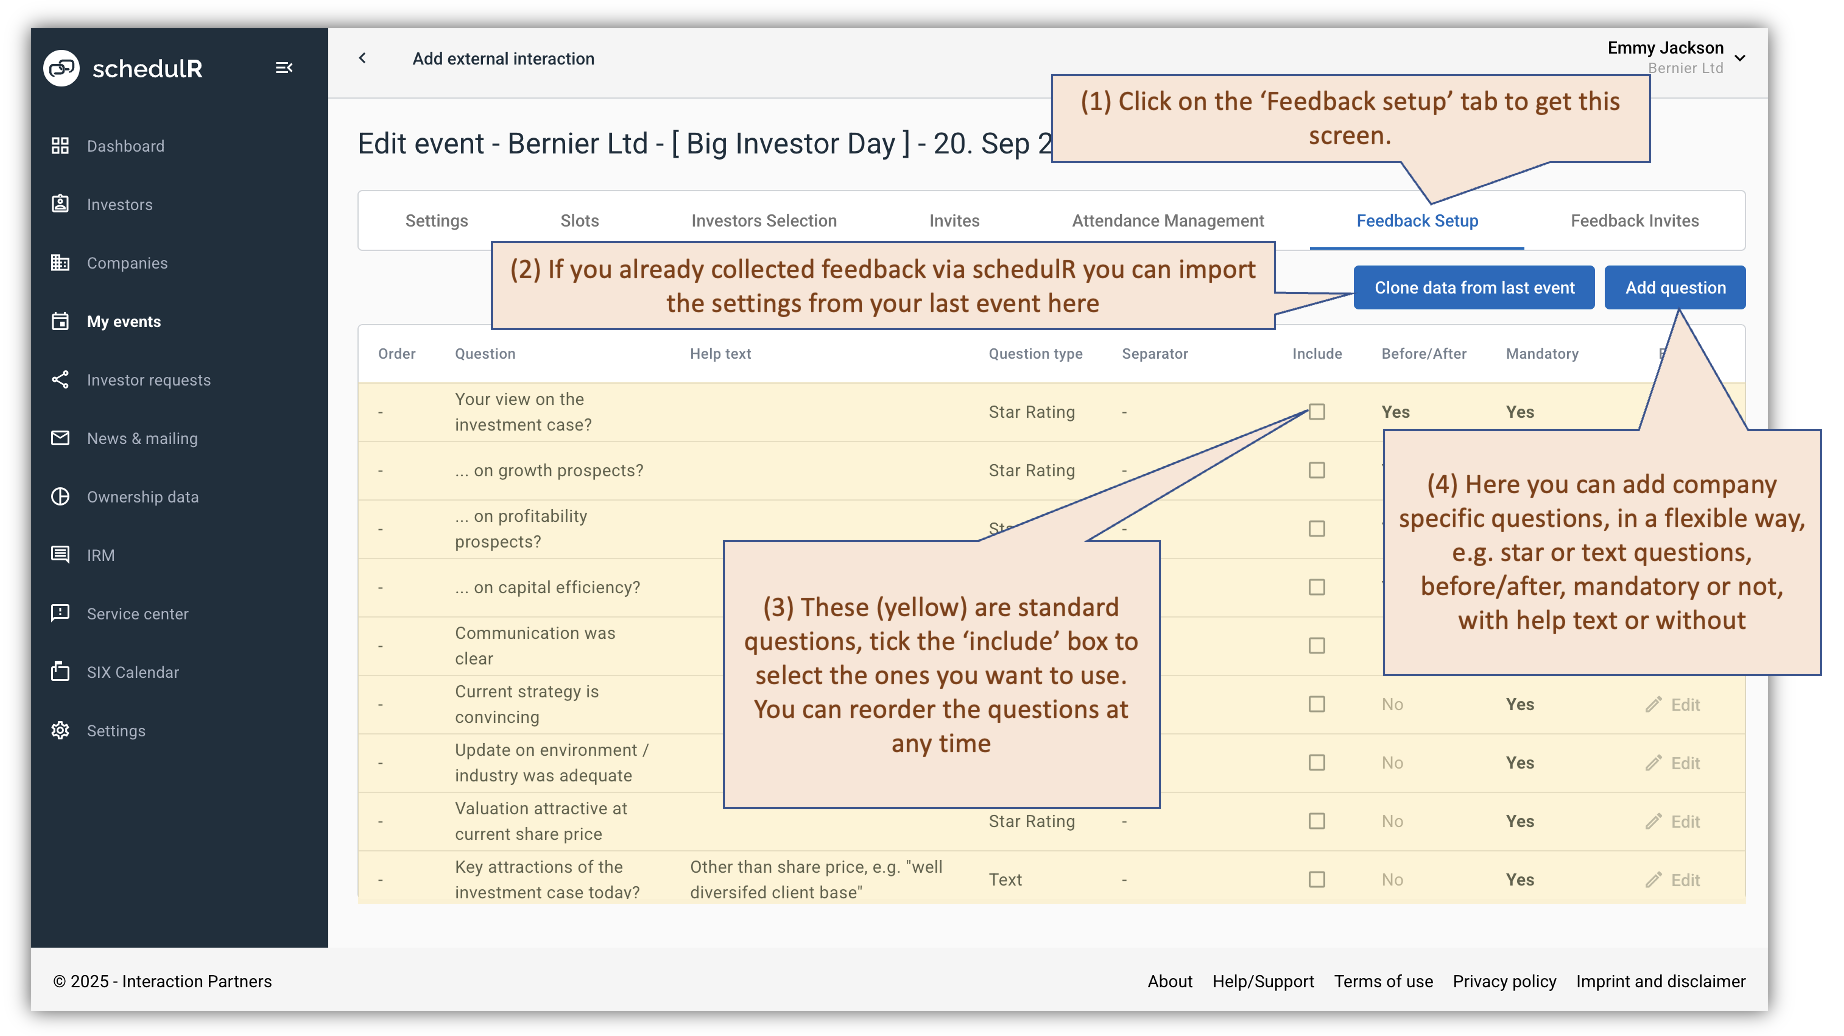Open News & mailing envelope icon
The height and width of the screenshot is (1036, 1844).
(60, 438)
